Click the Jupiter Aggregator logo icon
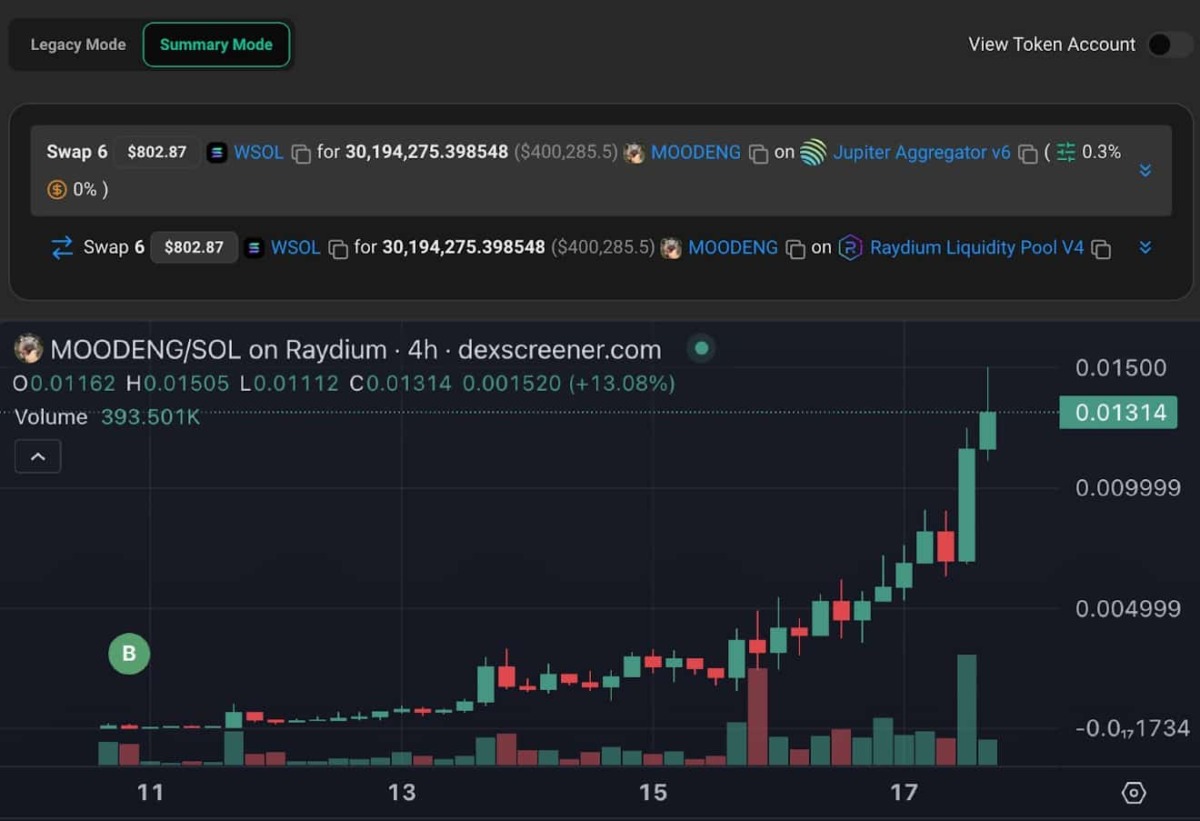 click(814, 153)
